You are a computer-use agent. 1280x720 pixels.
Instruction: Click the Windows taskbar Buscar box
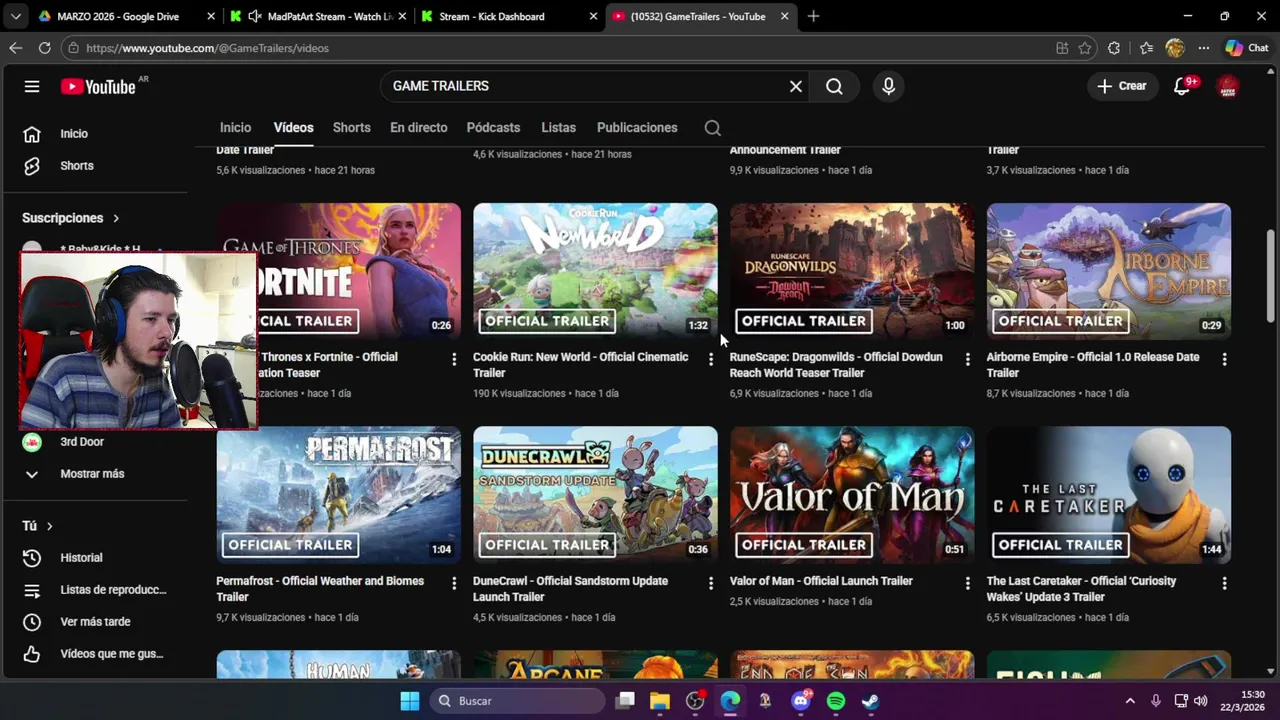click(518, 701)
